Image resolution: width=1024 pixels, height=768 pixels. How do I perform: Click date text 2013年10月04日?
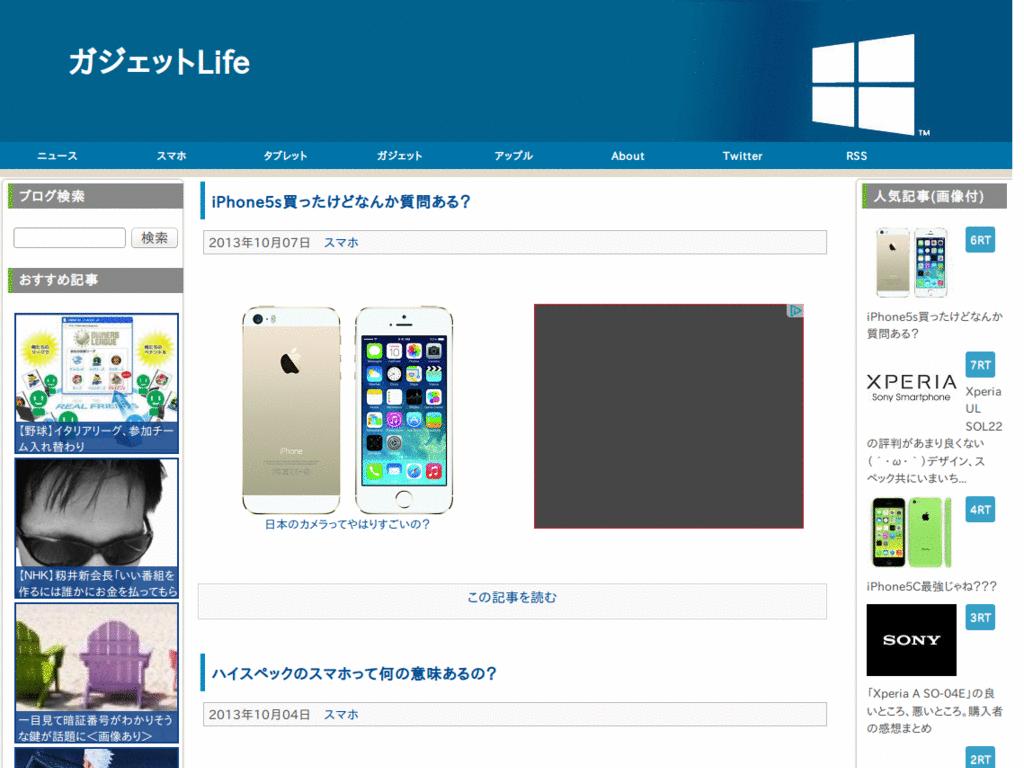[x=259, y=714]
